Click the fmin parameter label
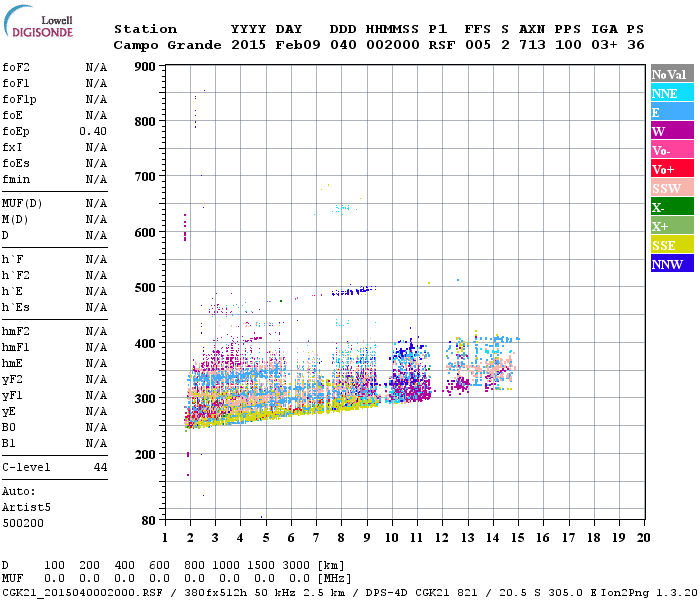The width and height of the screenshot is (700, 600). [16, 179]
